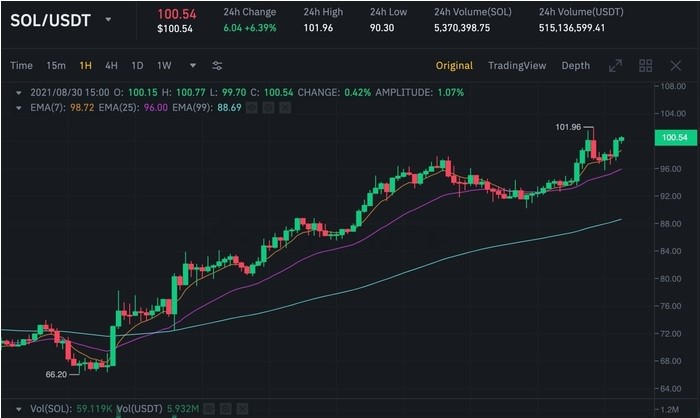Click the EMA(7) value 98.72

pos(82,108)
